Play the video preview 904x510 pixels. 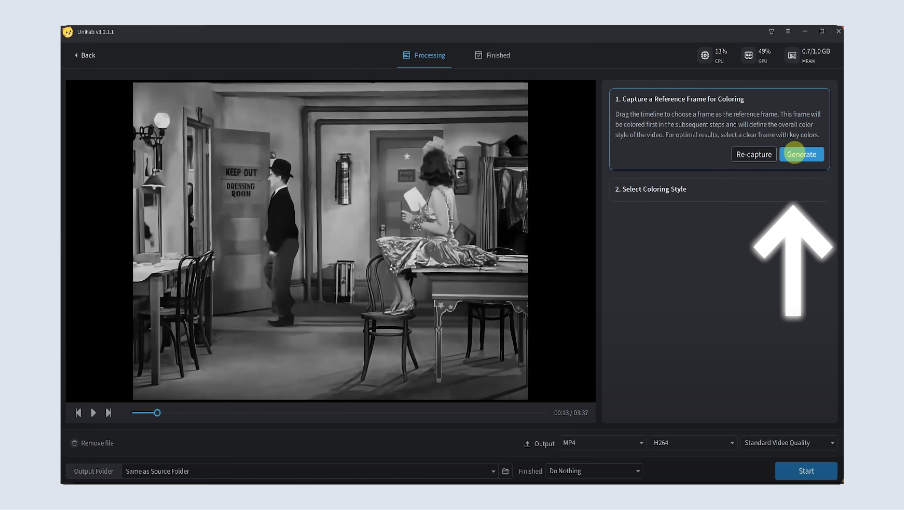[x=93, y=413]
